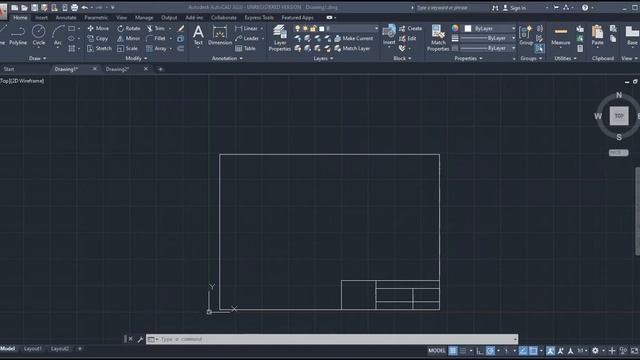Select the Circle draw tool

point(39,35)
